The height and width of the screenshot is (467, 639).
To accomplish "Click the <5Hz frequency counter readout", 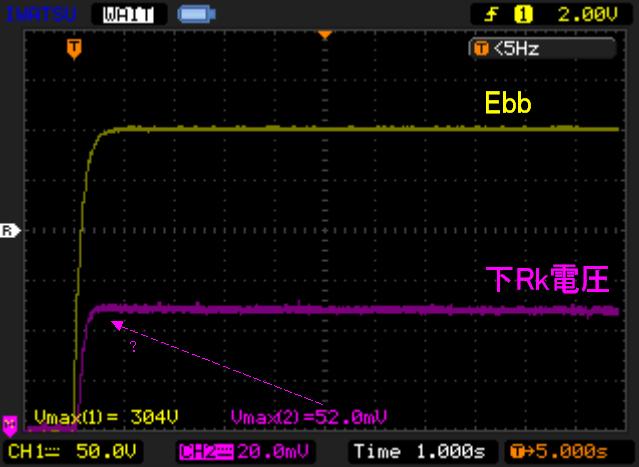I will point(542,49).
